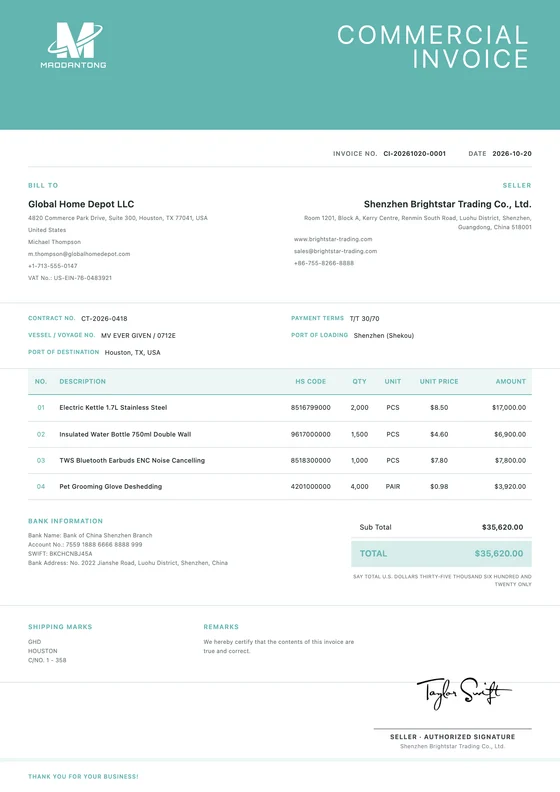This screenshot has height=792, width=560.
Task: Select vessel MV EVER GIVEN / 0712E
Action: click(x=138, y=335)
